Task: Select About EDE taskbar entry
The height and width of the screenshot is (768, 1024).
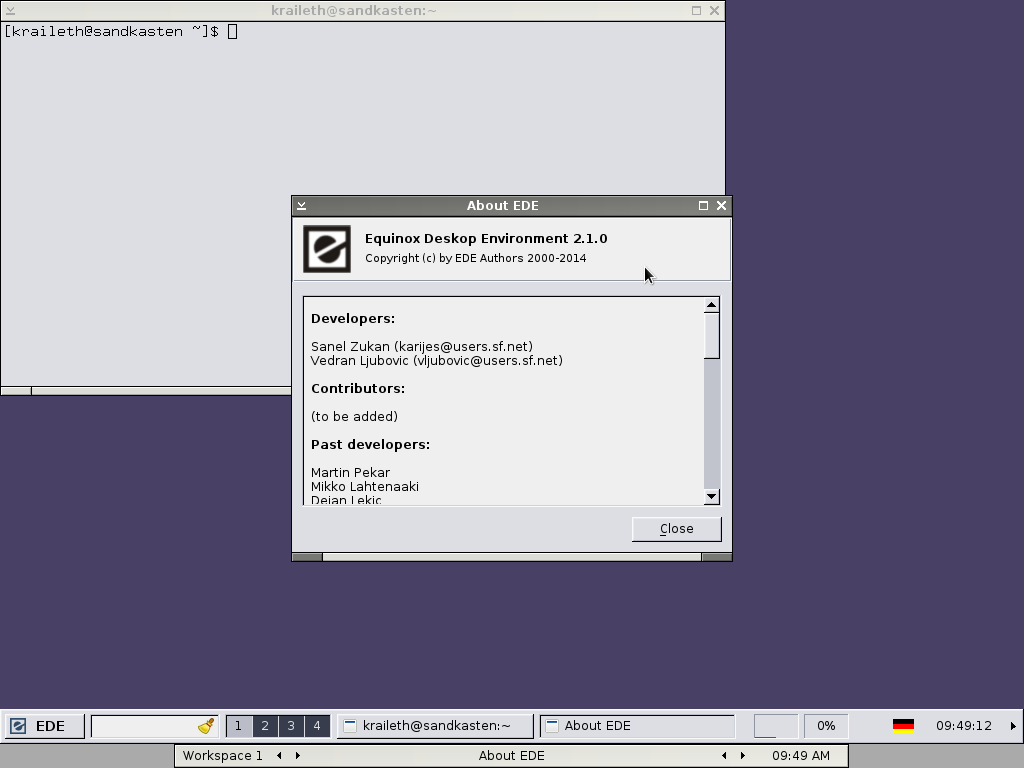Action: (637, 726)
